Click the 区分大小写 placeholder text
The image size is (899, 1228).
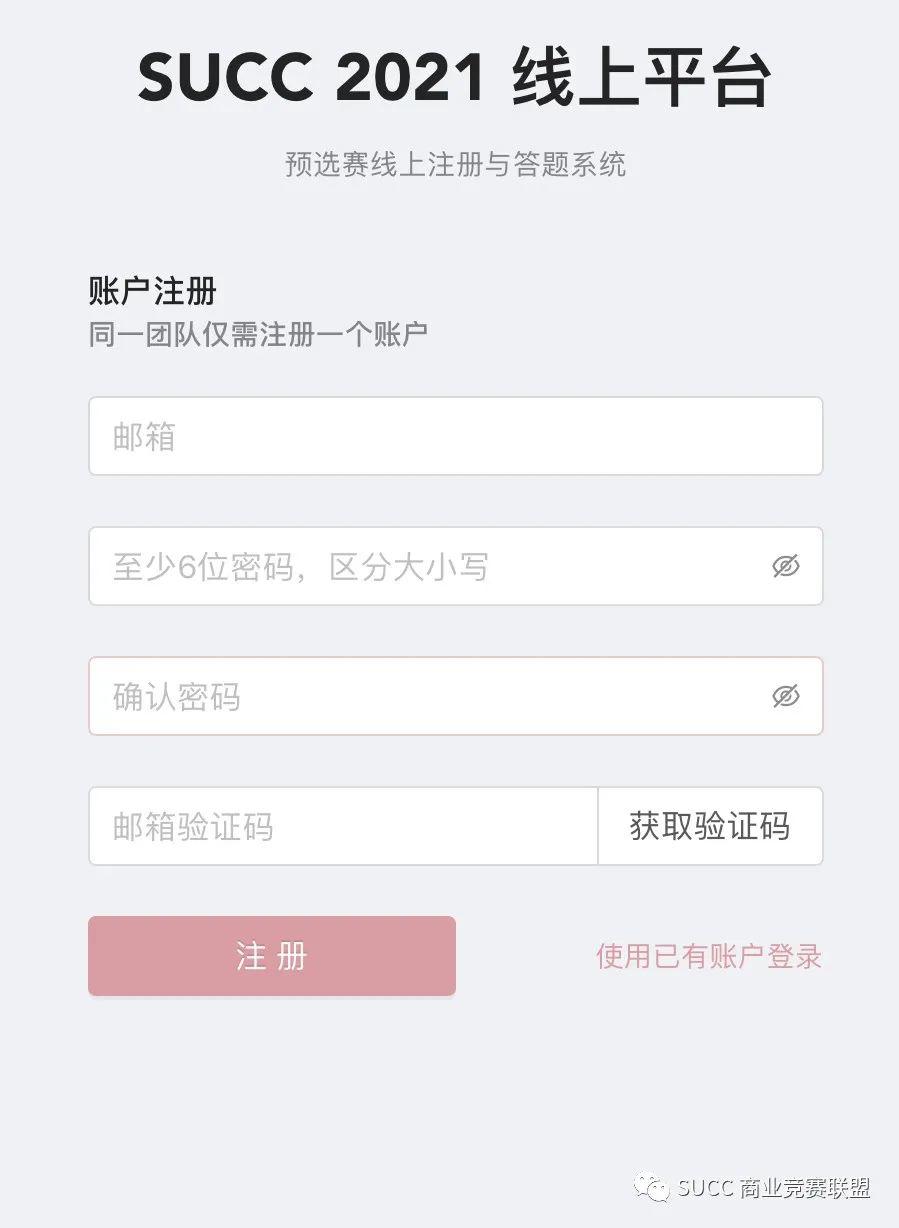coord(409,567)
